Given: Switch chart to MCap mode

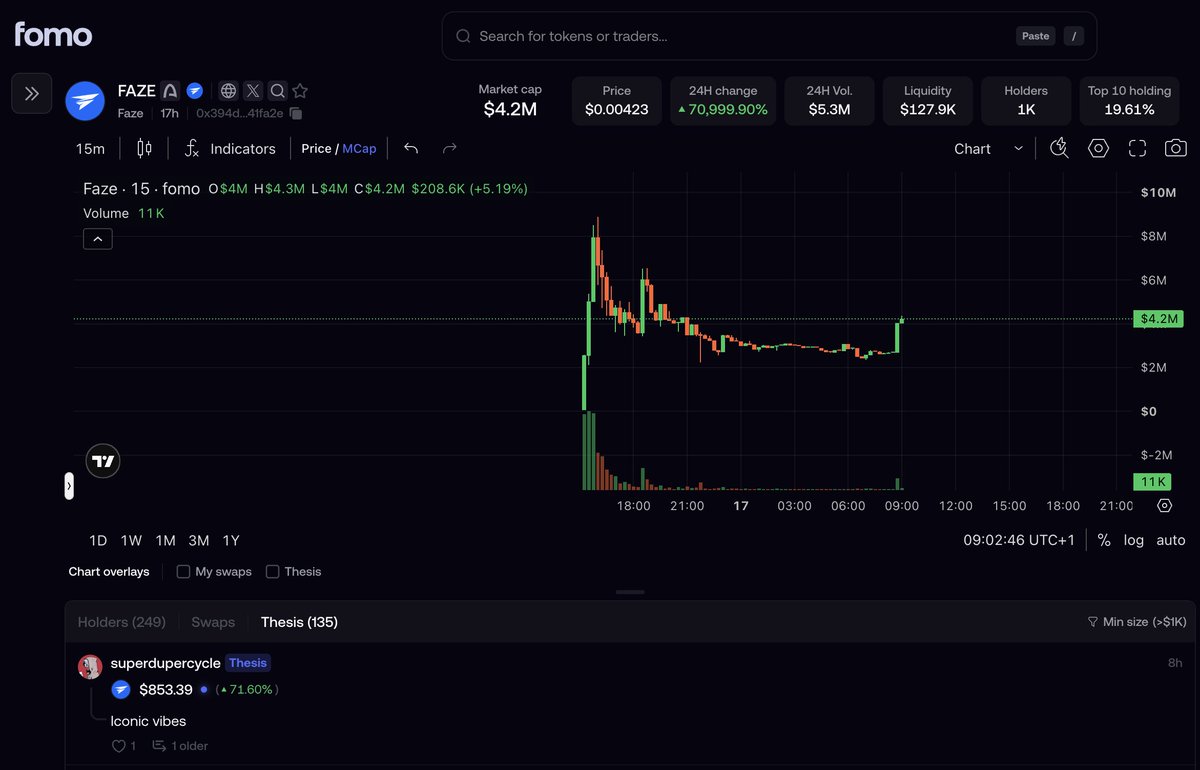Looking at the screenshot, I should pos(359,149).
